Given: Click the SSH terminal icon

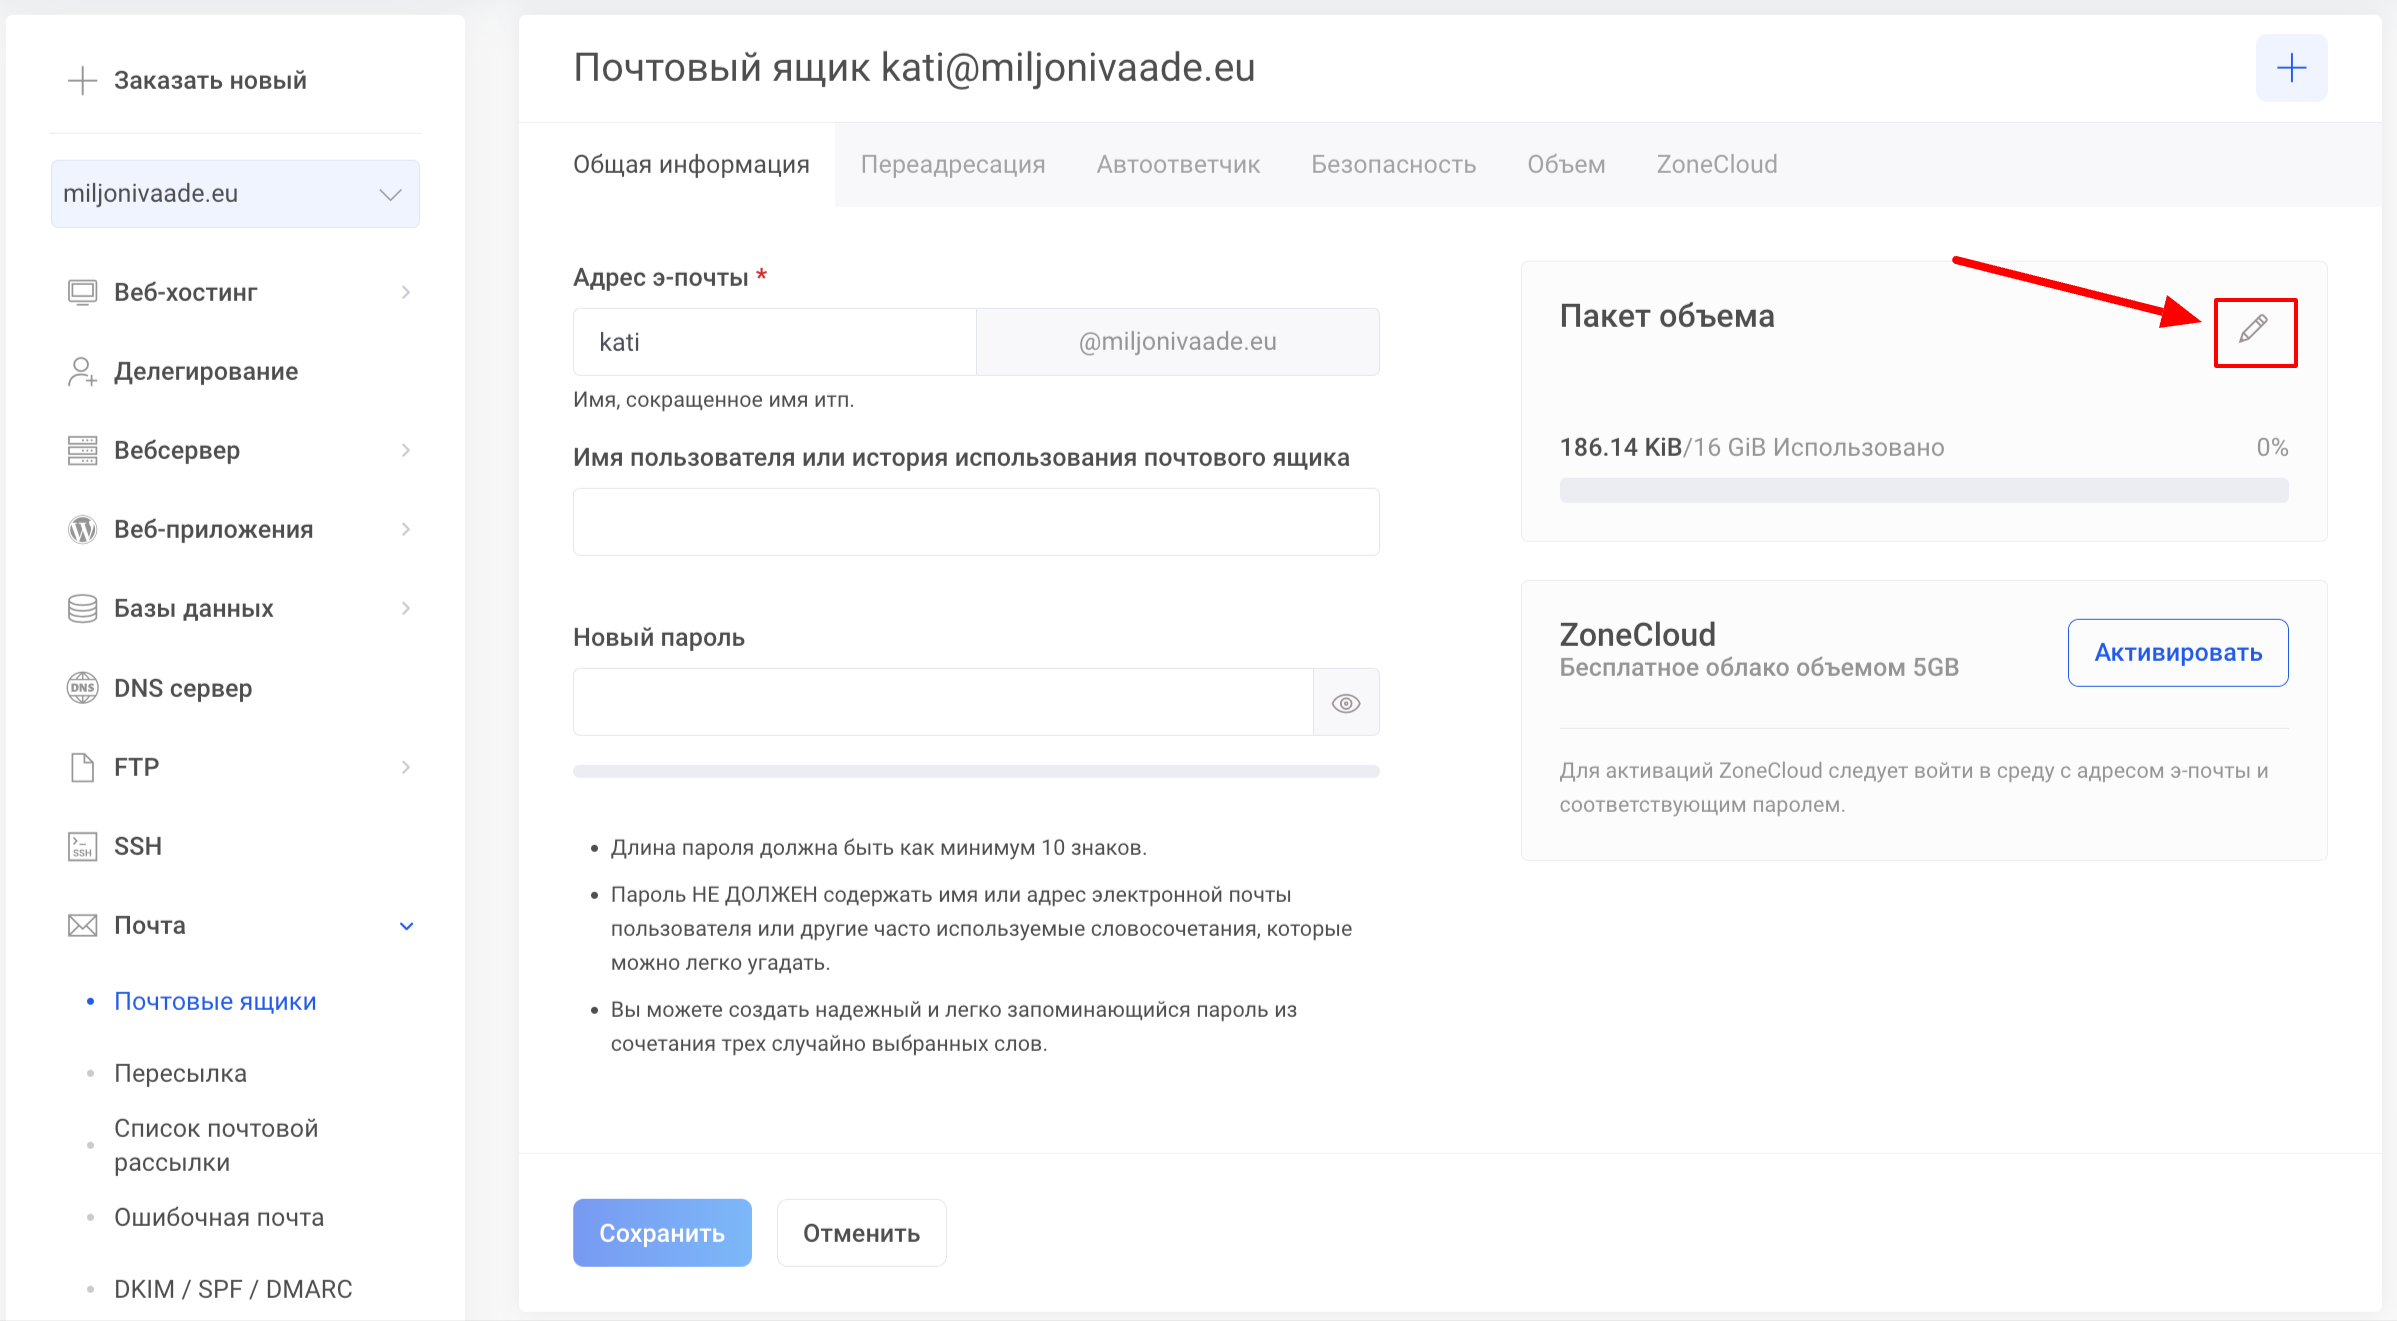Looking at the screenshot, I should [x=82, y=846].
